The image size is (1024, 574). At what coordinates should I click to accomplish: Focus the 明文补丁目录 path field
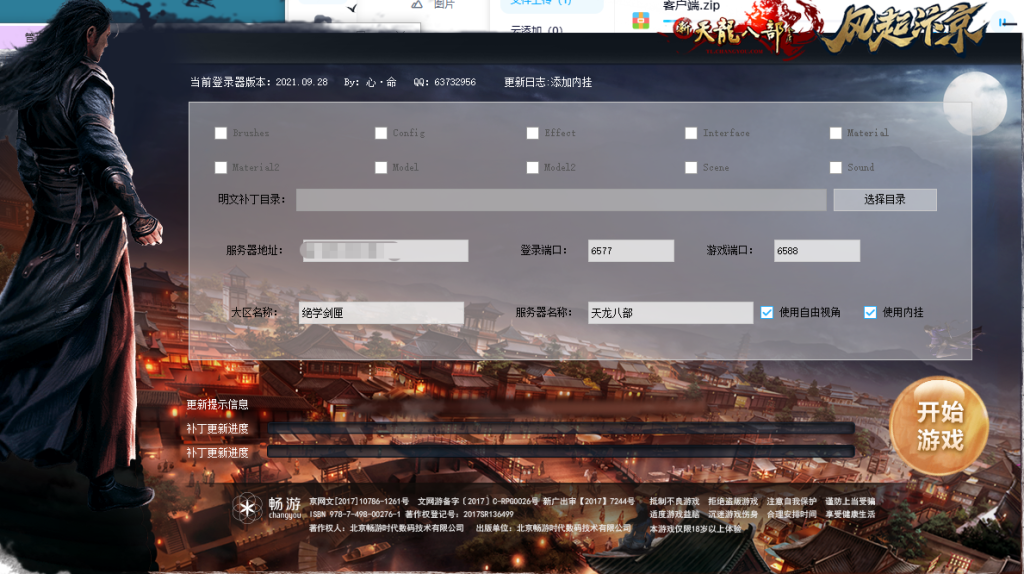(561, 200)
